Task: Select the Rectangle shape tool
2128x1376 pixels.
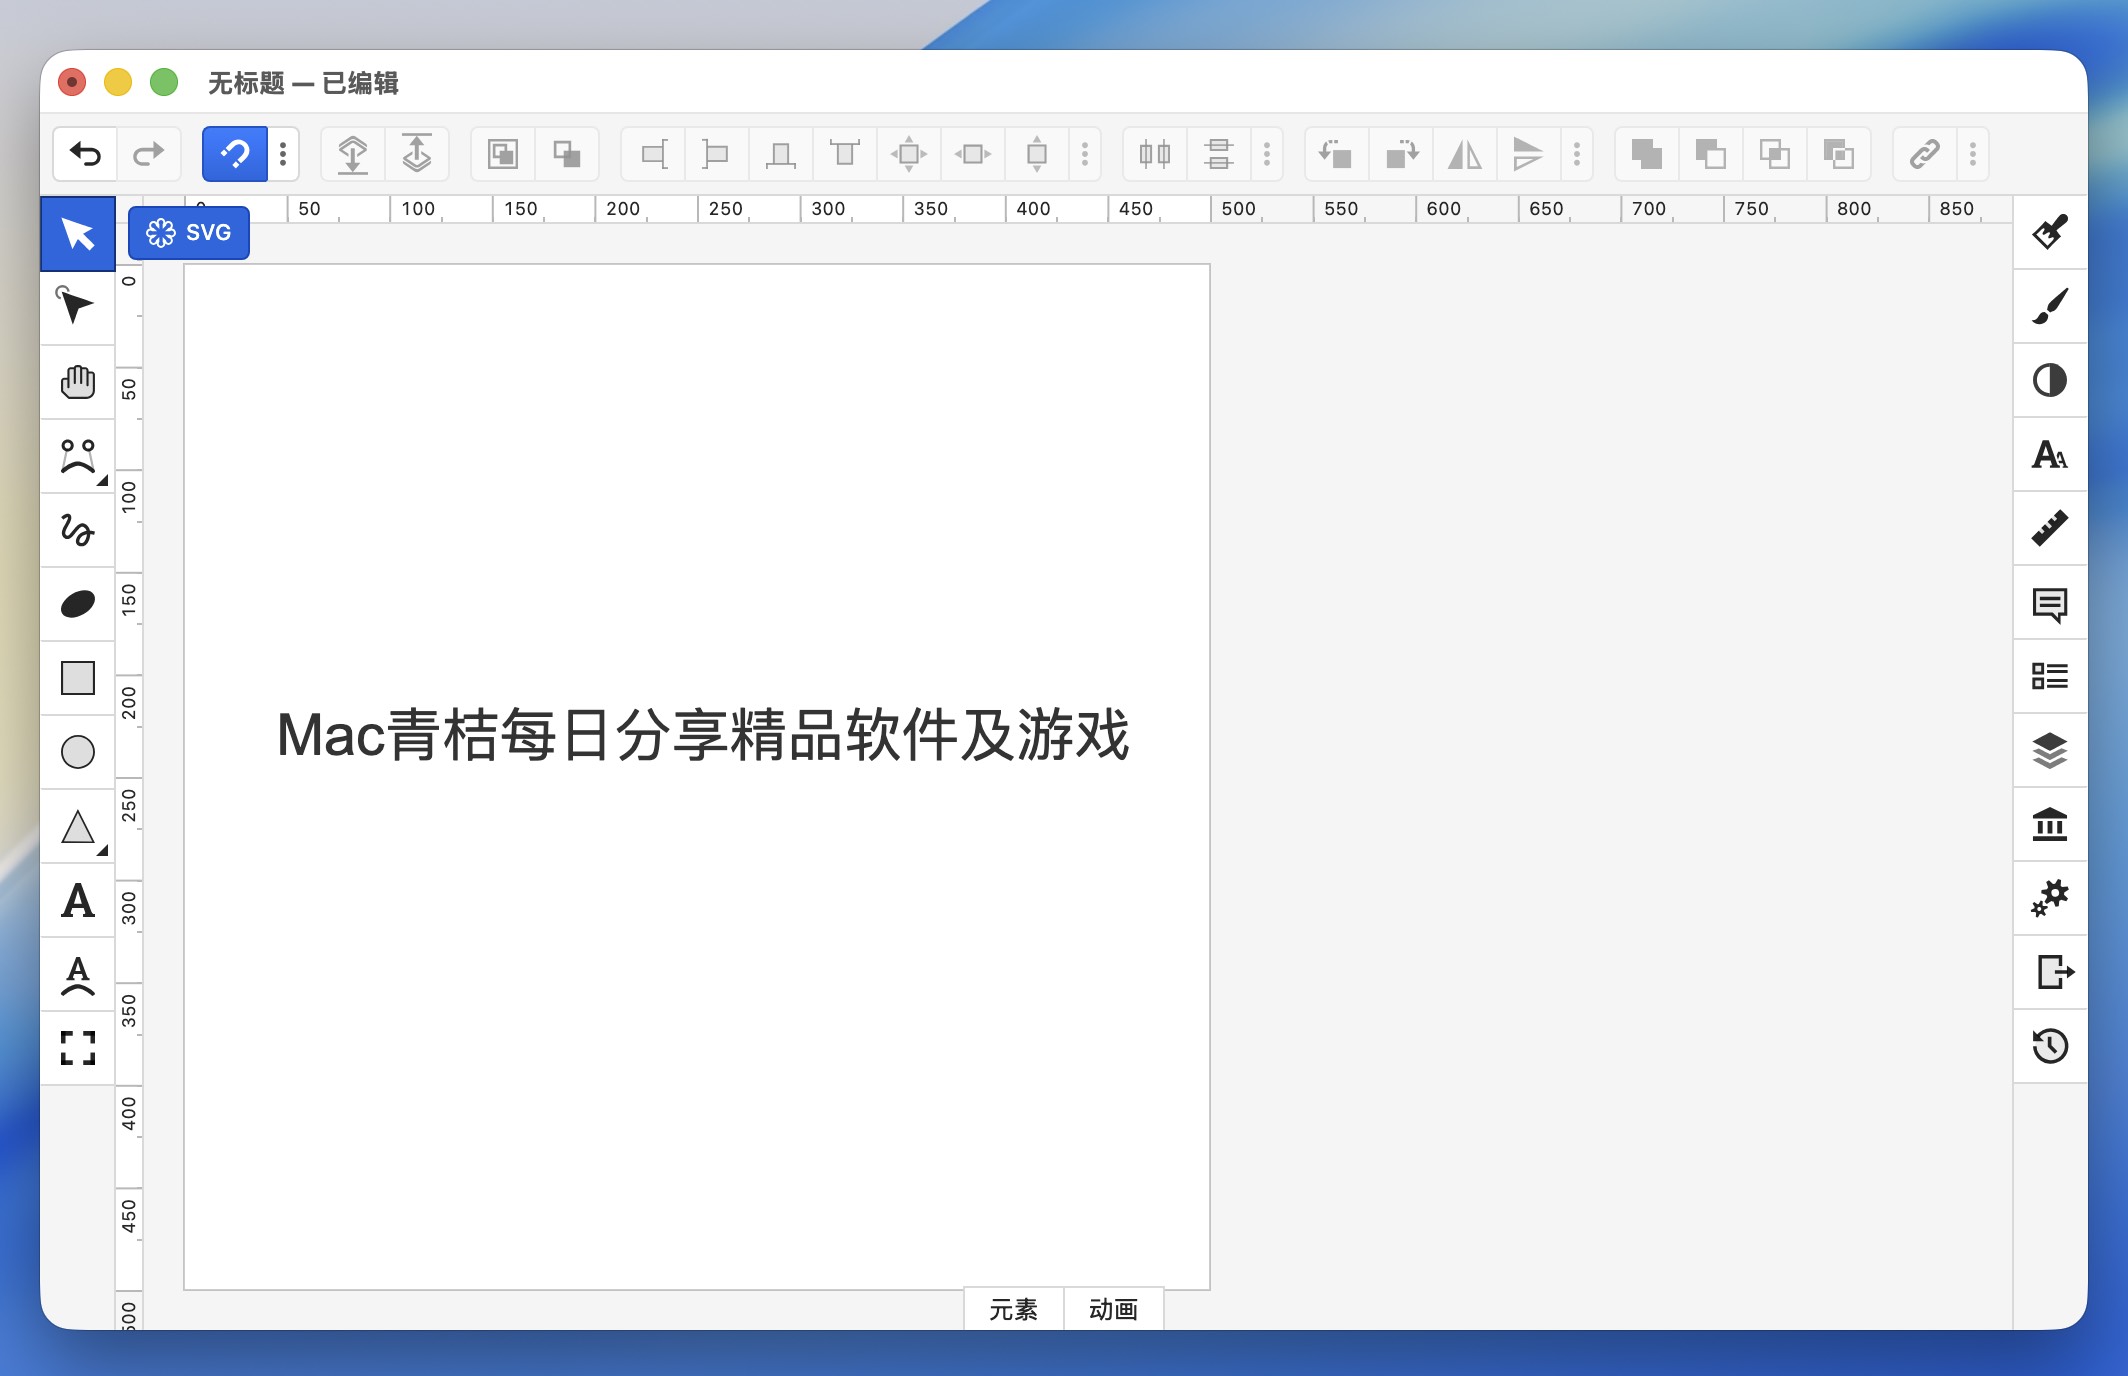Action: click(x=77, y=678)
